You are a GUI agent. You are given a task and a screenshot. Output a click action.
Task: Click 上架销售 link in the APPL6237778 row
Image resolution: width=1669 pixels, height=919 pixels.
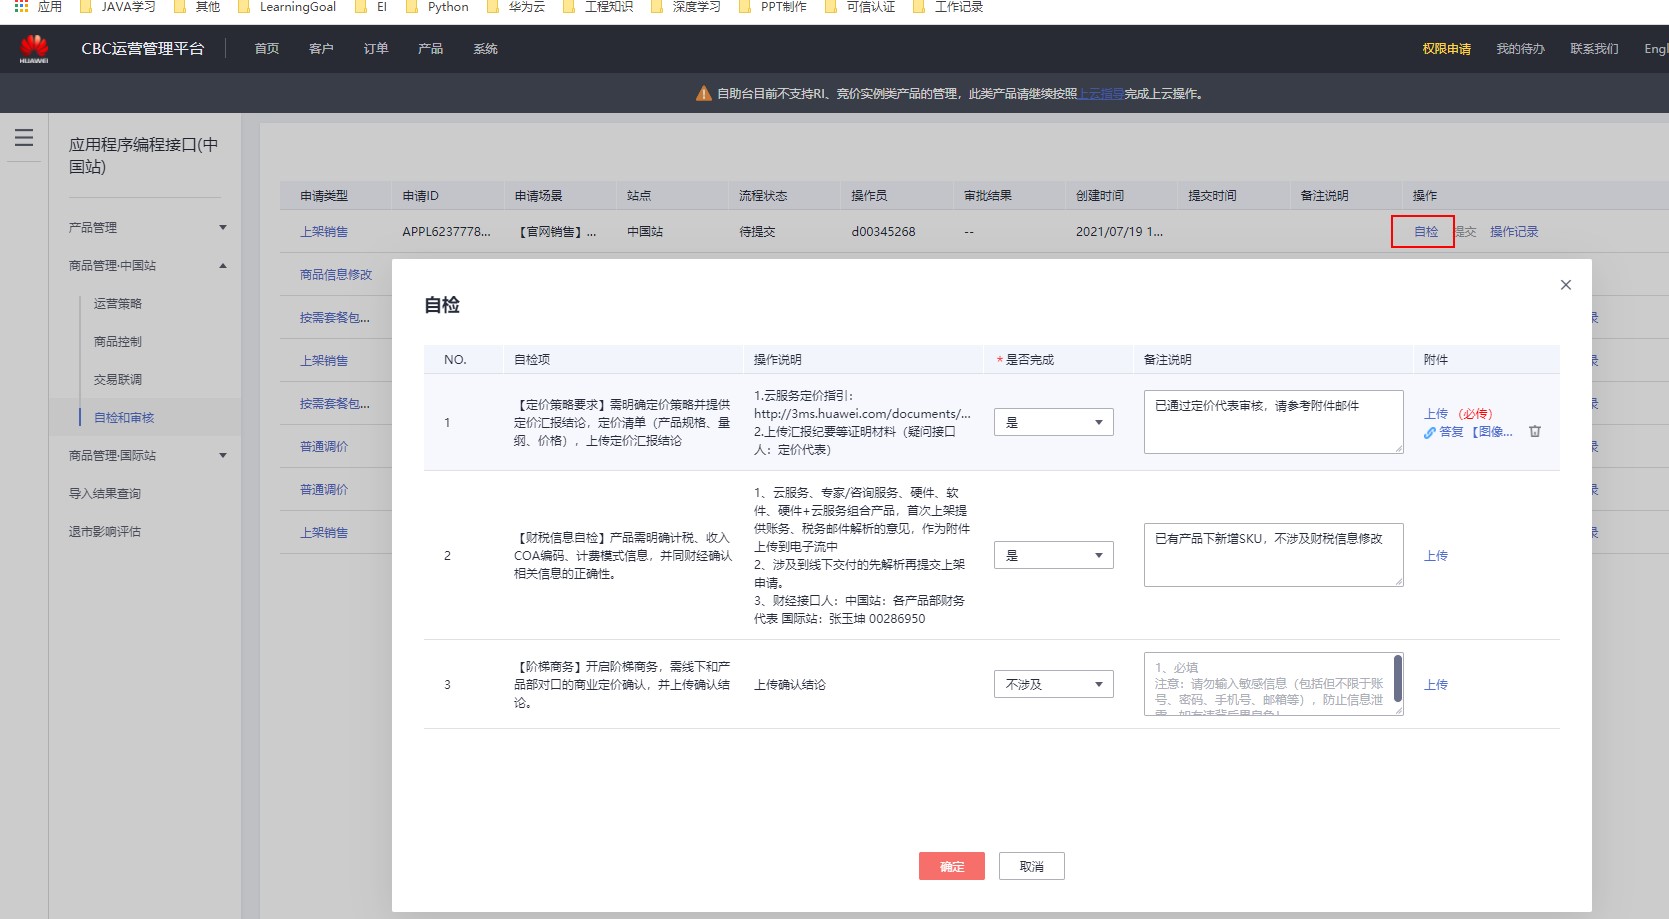pyautogui.click(x=324, y=232)
